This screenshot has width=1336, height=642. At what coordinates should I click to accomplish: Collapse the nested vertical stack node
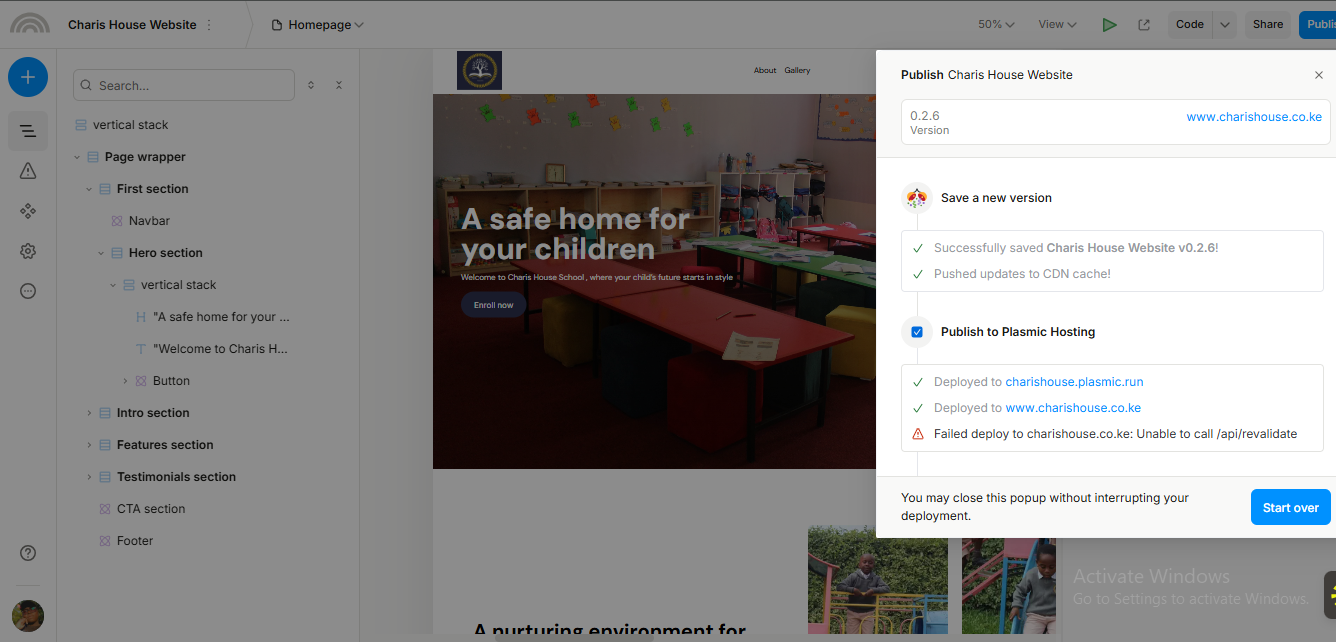click(113, 285)
